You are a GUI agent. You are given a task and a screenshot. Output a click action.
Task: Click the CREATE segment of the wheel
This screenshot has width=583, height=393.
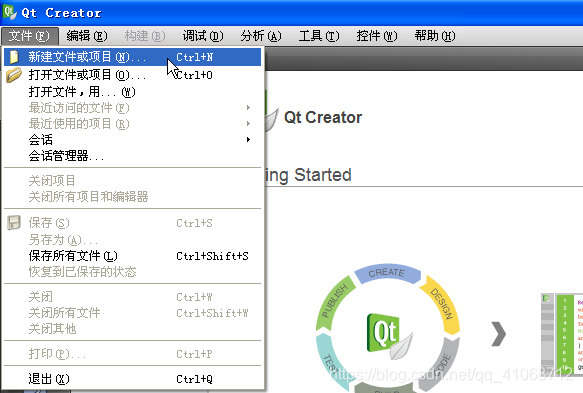point(387,273)
